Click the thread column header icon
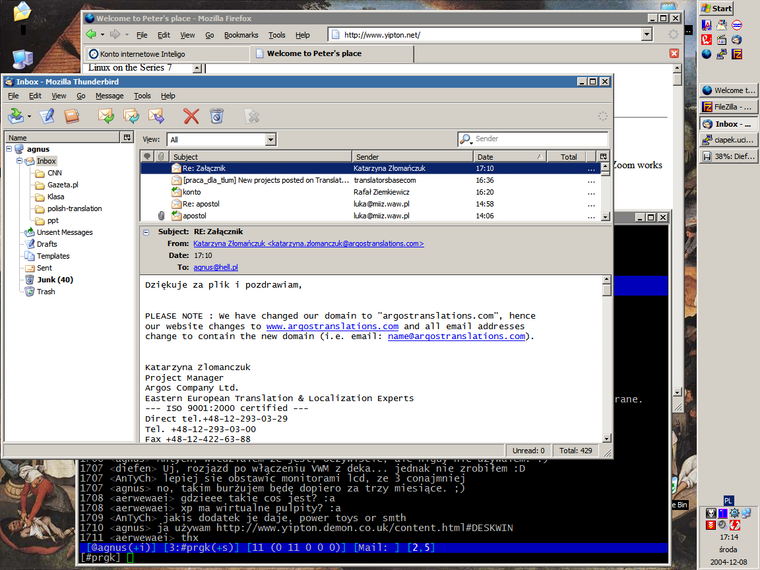This screenshot has height=570, width=760. (147, 157)
